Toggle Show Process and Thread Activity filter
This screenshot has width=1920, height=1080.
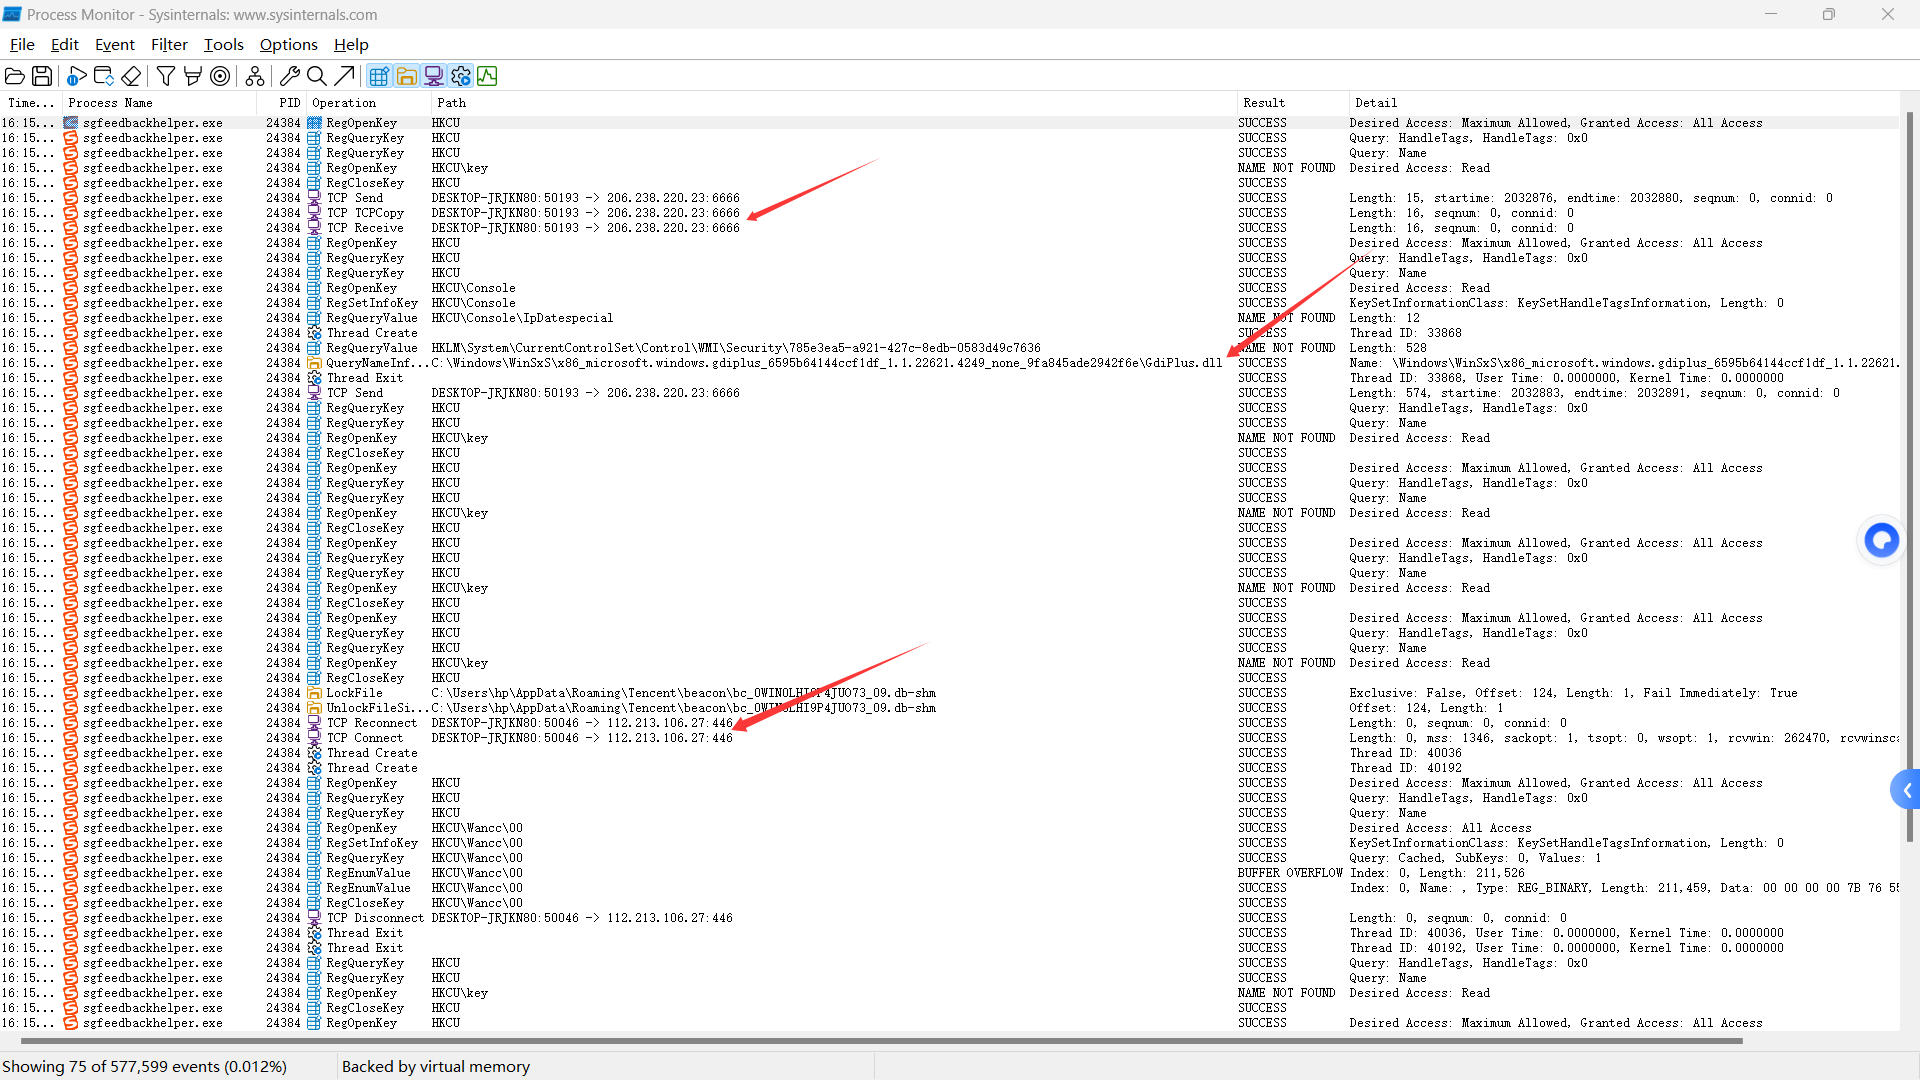point(460,76)
